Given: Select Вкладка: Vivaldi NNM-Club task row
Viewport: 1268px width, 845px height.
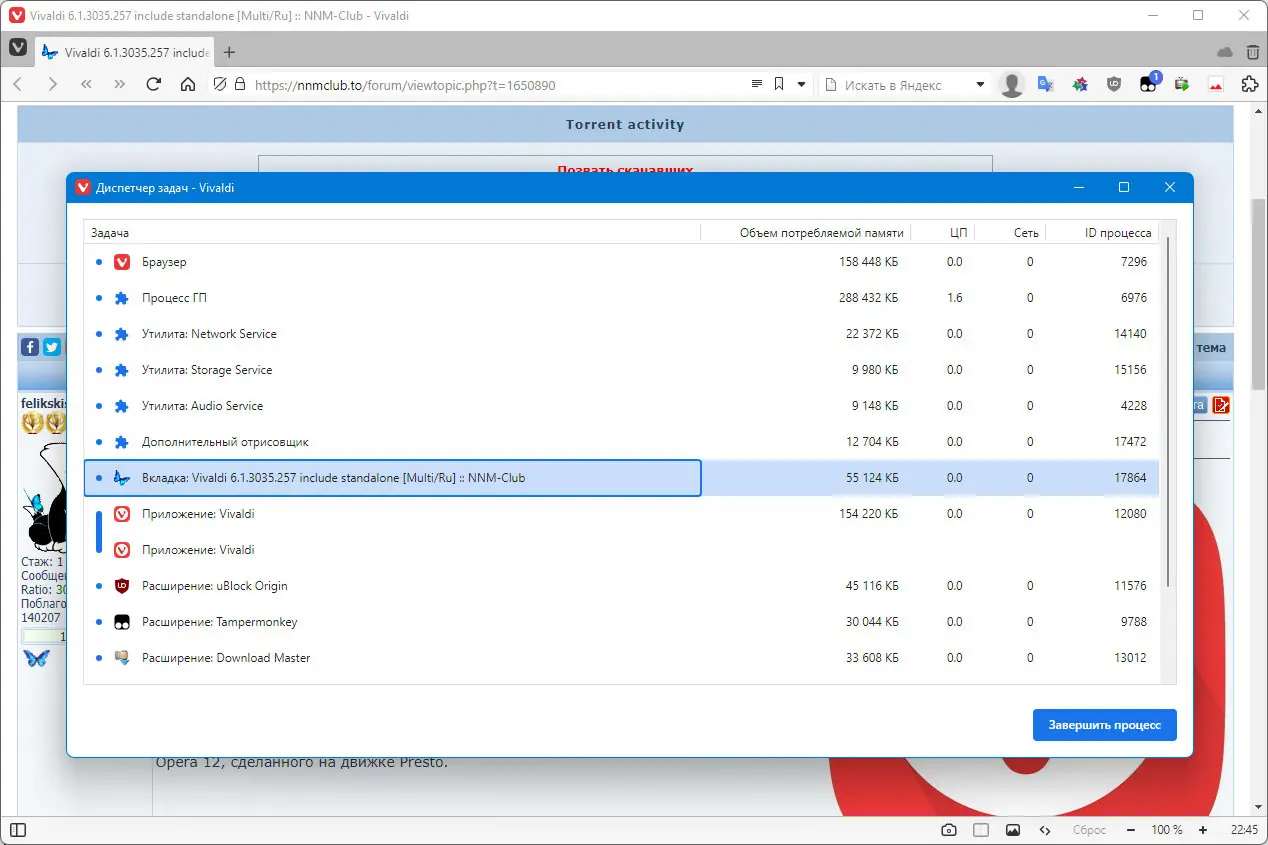Looking at the screenshot, I should [621, 478].
